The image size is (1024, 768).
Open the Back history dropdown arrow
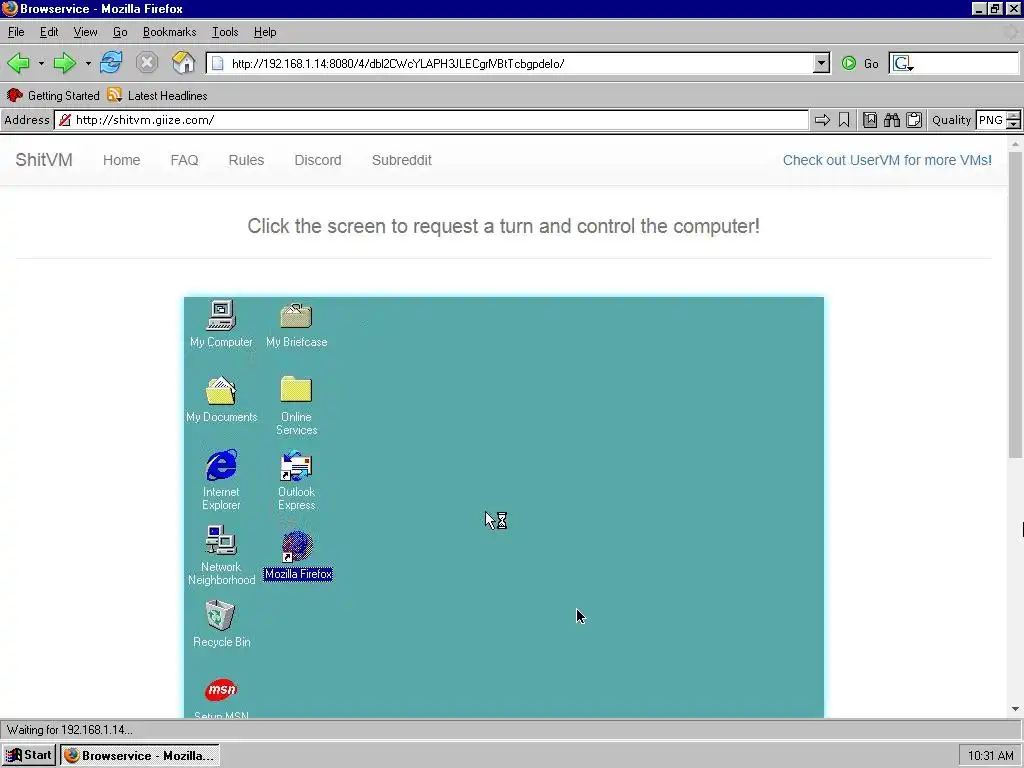pyautogui.click(x=41, y=63)
